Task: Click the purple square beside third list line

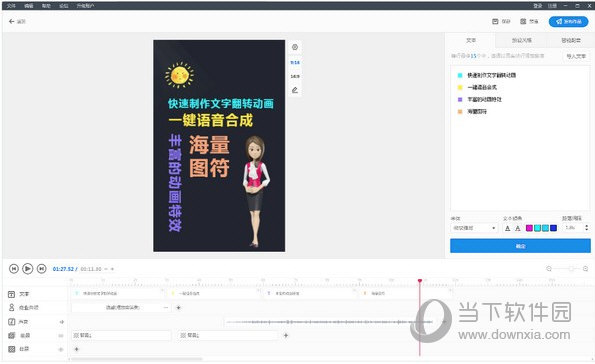Action: point(460,99)
